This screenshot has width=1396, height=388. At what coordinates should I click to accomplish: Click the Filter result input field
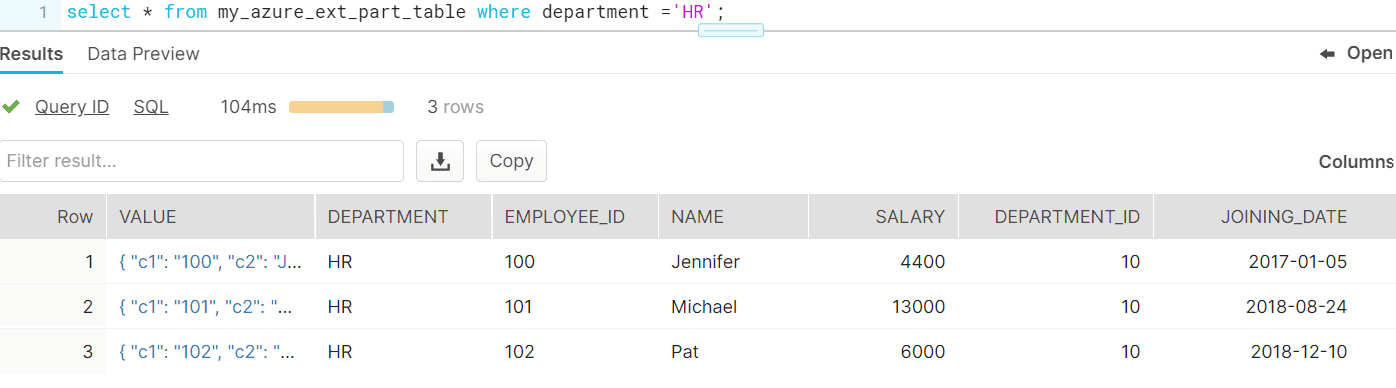202,161
